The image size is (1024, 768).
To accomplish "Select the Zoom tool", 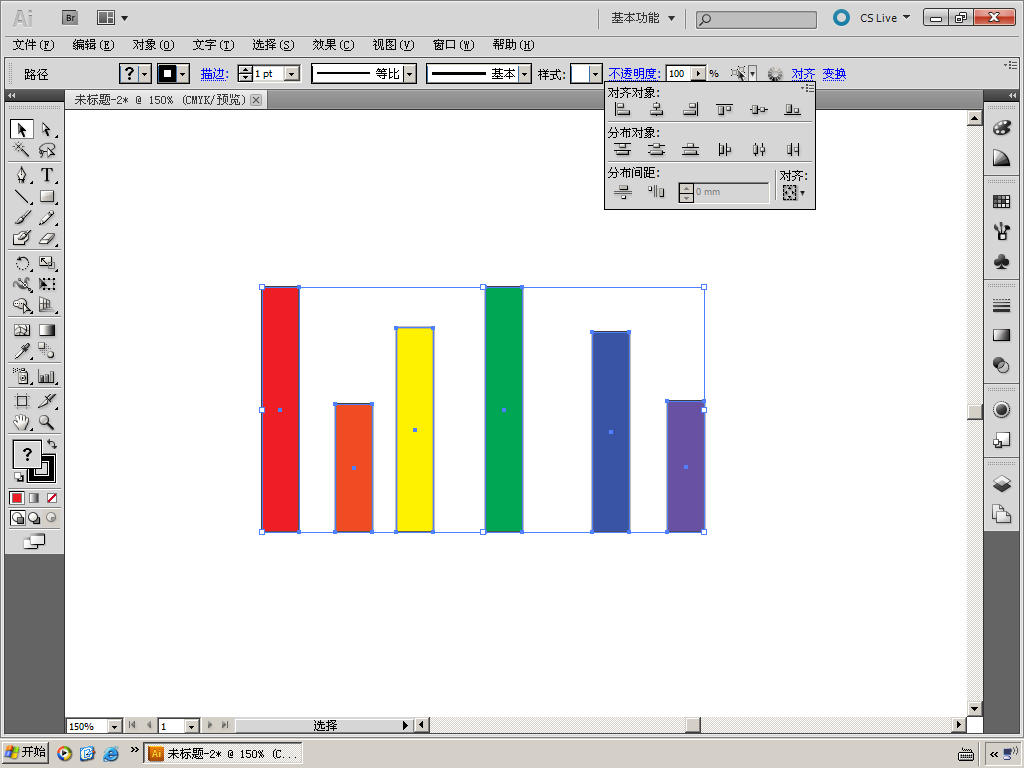I will [x=46, y=423].
